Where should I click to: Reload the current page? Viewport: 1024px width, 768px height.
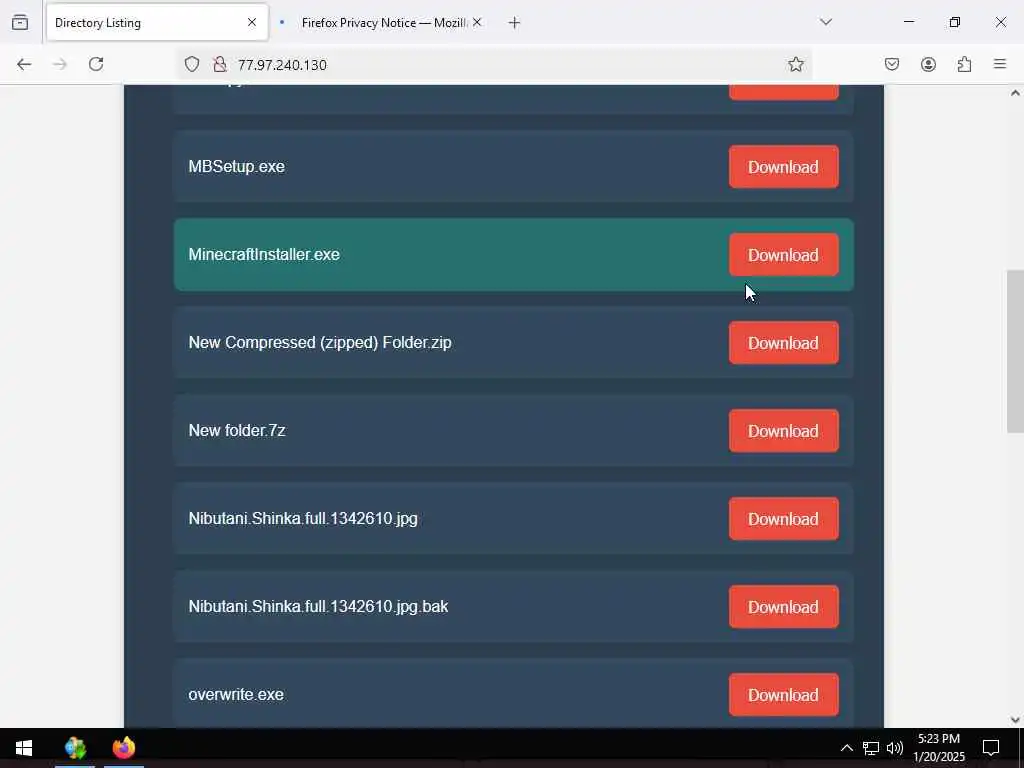tap(96, 64)
